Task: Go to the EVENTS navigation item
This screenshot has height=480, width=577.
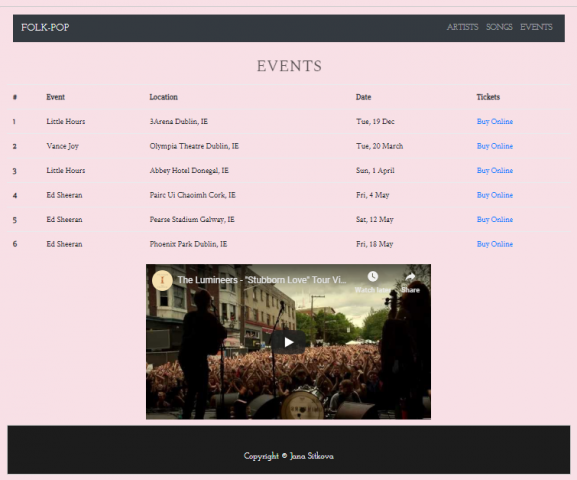Action: click(536, 27)
